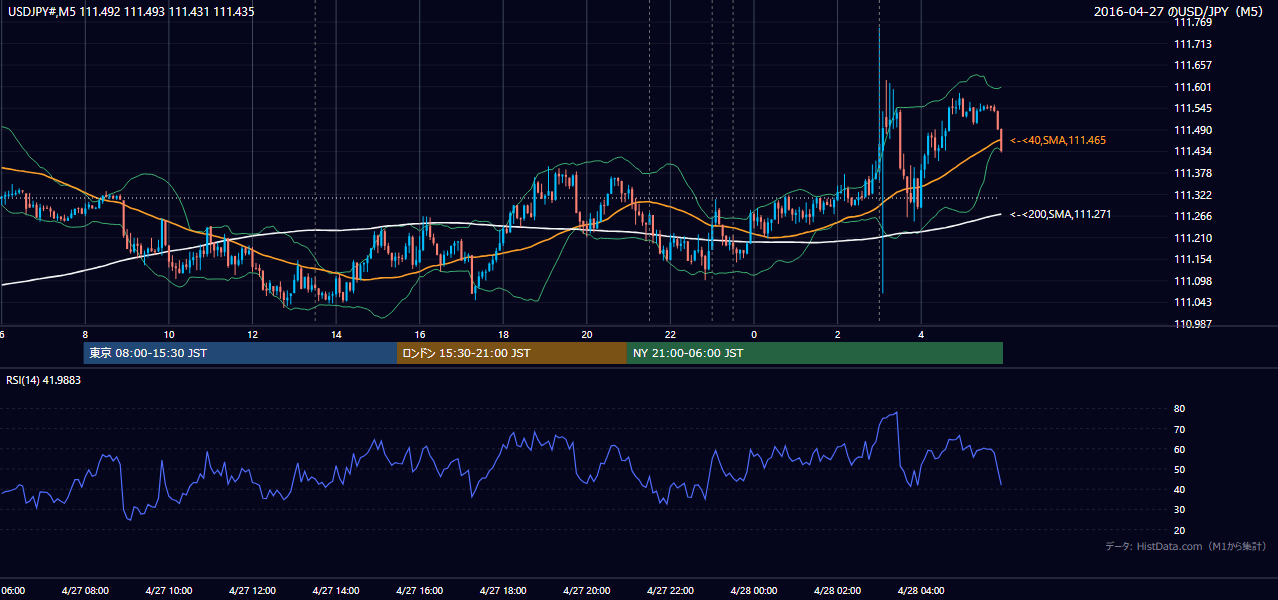Click the 4/27 12:00 date label
Viewport: 1278px width, 600px height.
coord(252,591)
